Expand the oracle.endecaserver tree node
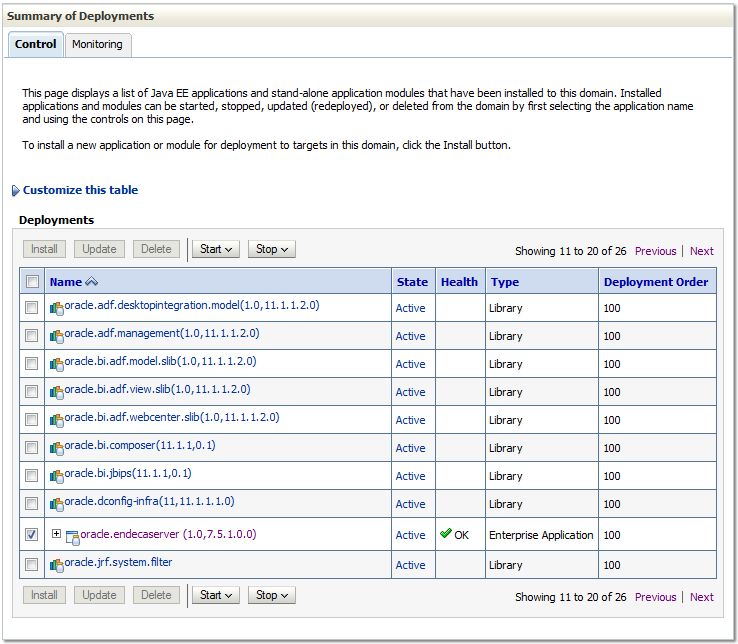738x644 pixels. point(56,533)
